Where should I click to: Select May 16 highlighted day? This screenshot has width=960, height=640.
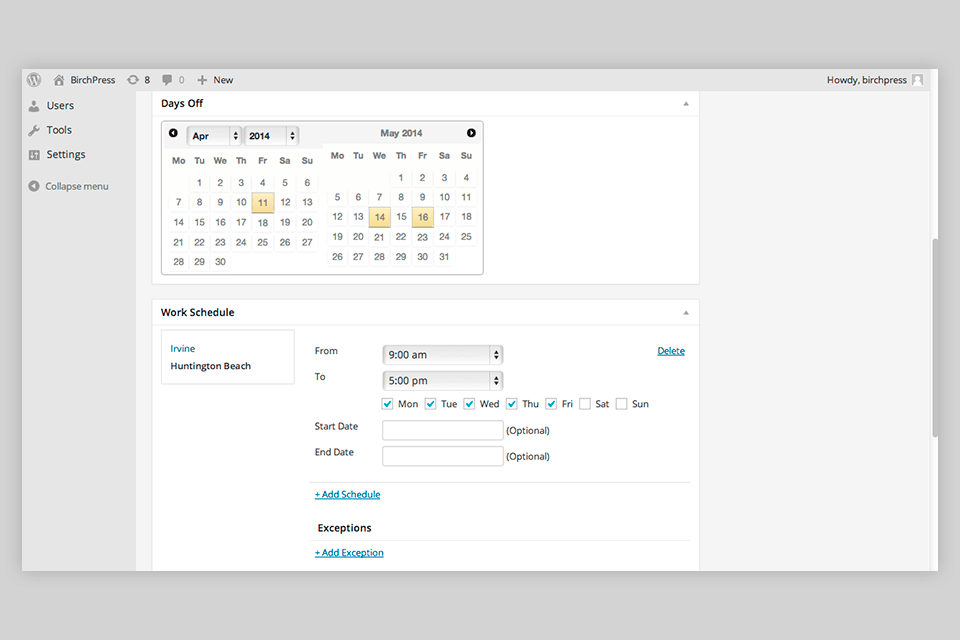(x=422, y=217)
